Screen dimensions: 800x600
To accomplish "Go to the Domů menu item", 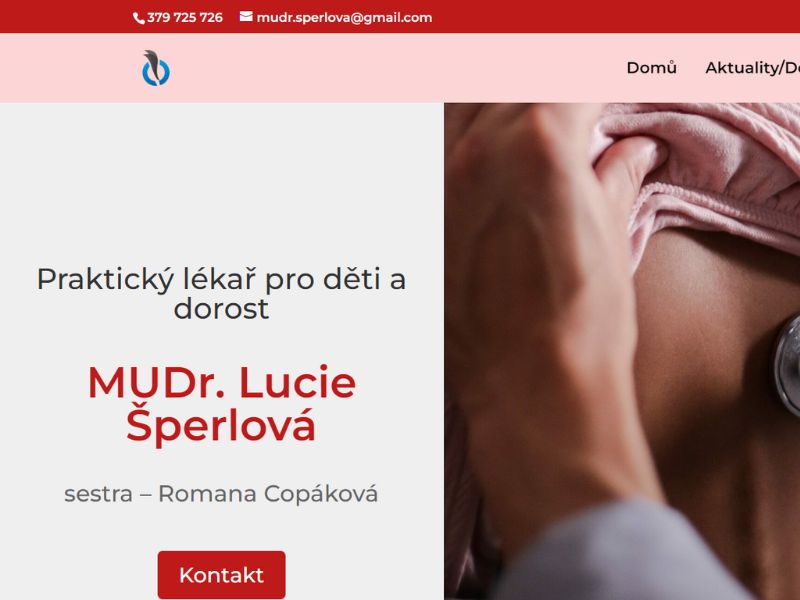I will (x=652, y=68).
